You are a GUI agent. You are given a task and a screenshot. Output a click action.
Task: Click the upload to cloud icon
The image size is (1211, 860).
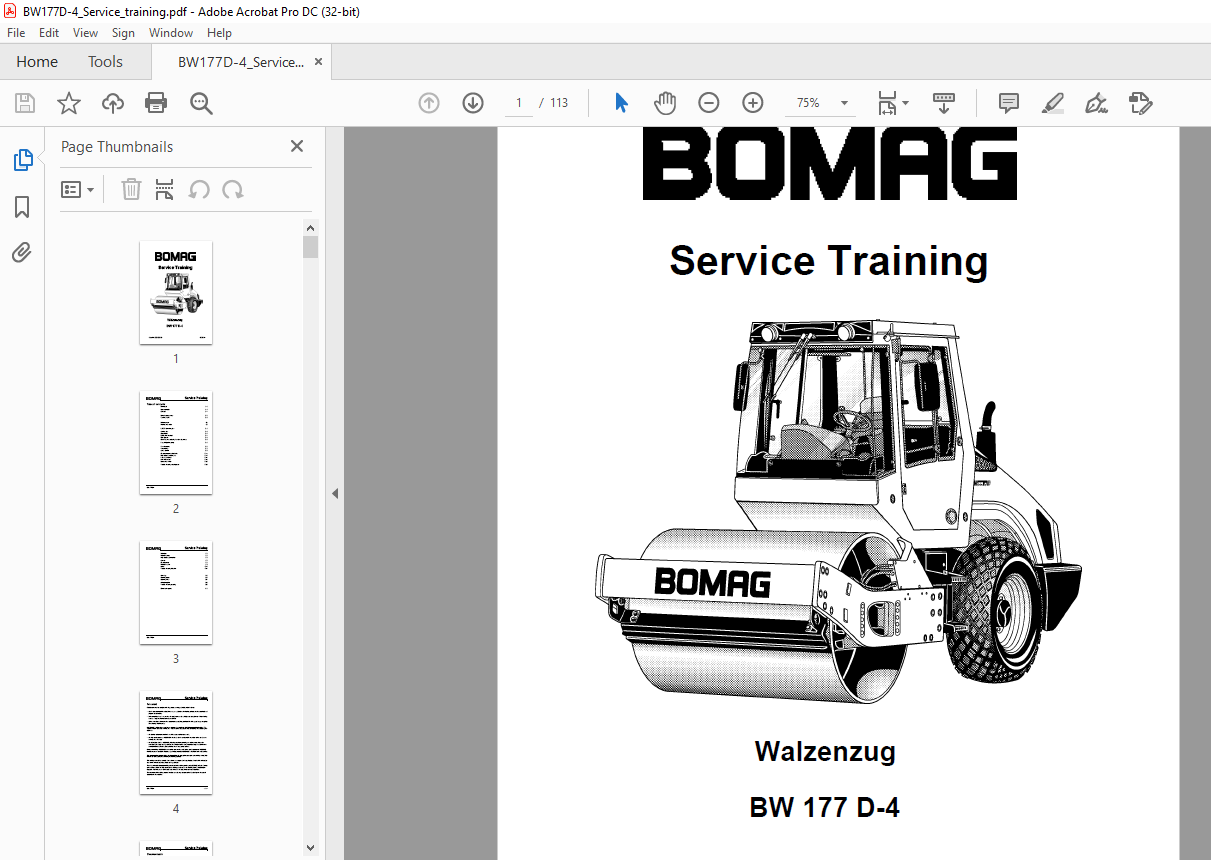coord(113,103)
